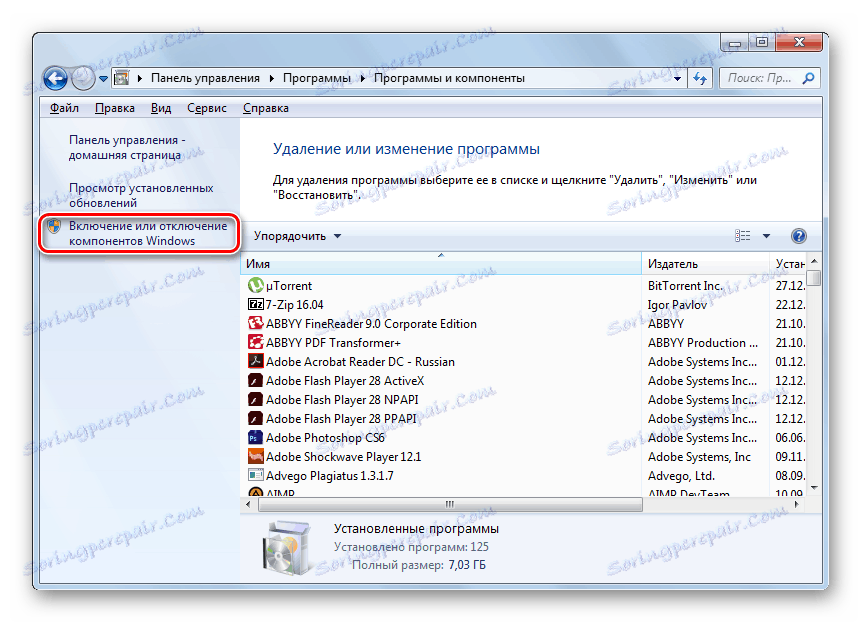The image size is (862, 623).
Task: Click the scroll down arrow
Action: coord(815,488)
